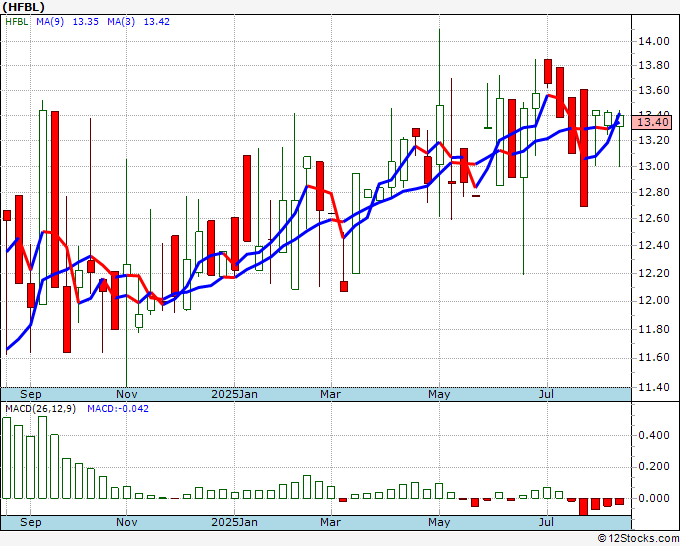Click the 11.40 price axis label
This screenshot has width=680, height=546.
pyautogui.click(x=654, y=387)
